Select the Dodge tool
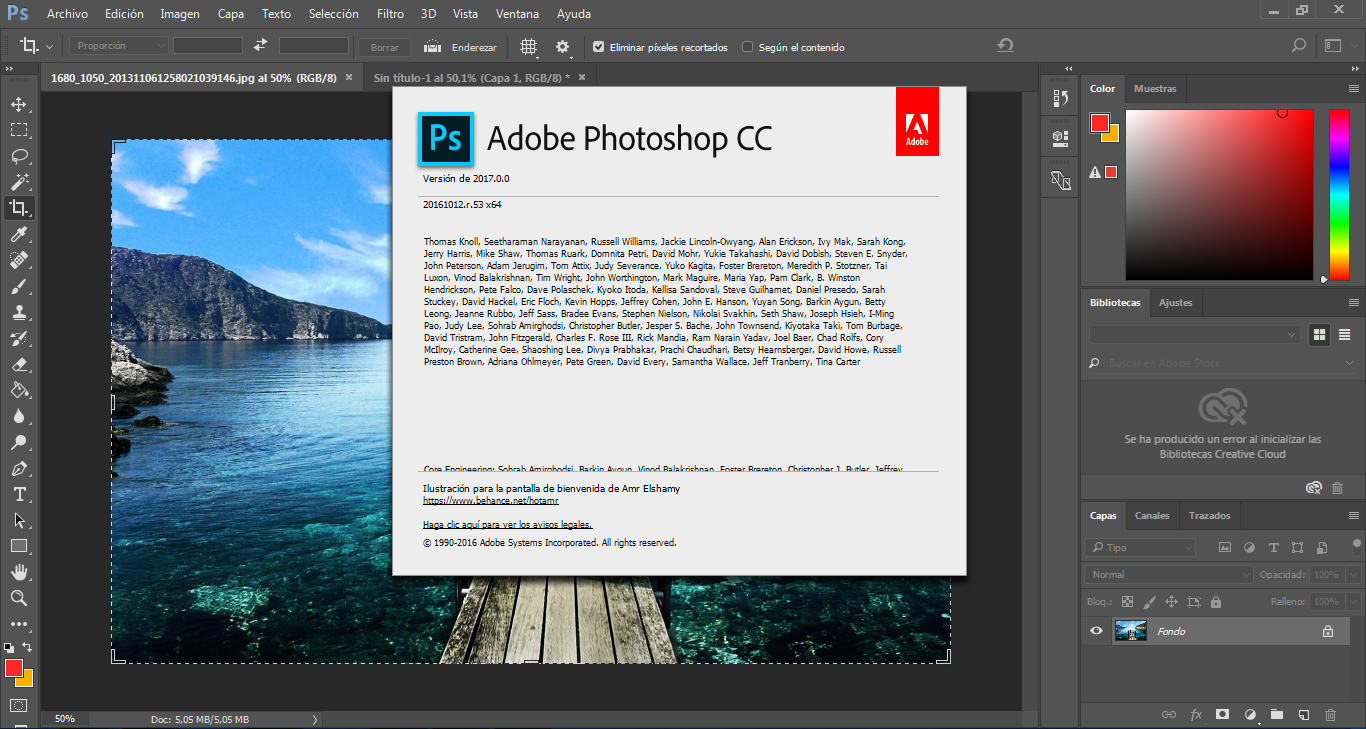The width and height of the screenshot is (1366, 729). tap(18, 442)
